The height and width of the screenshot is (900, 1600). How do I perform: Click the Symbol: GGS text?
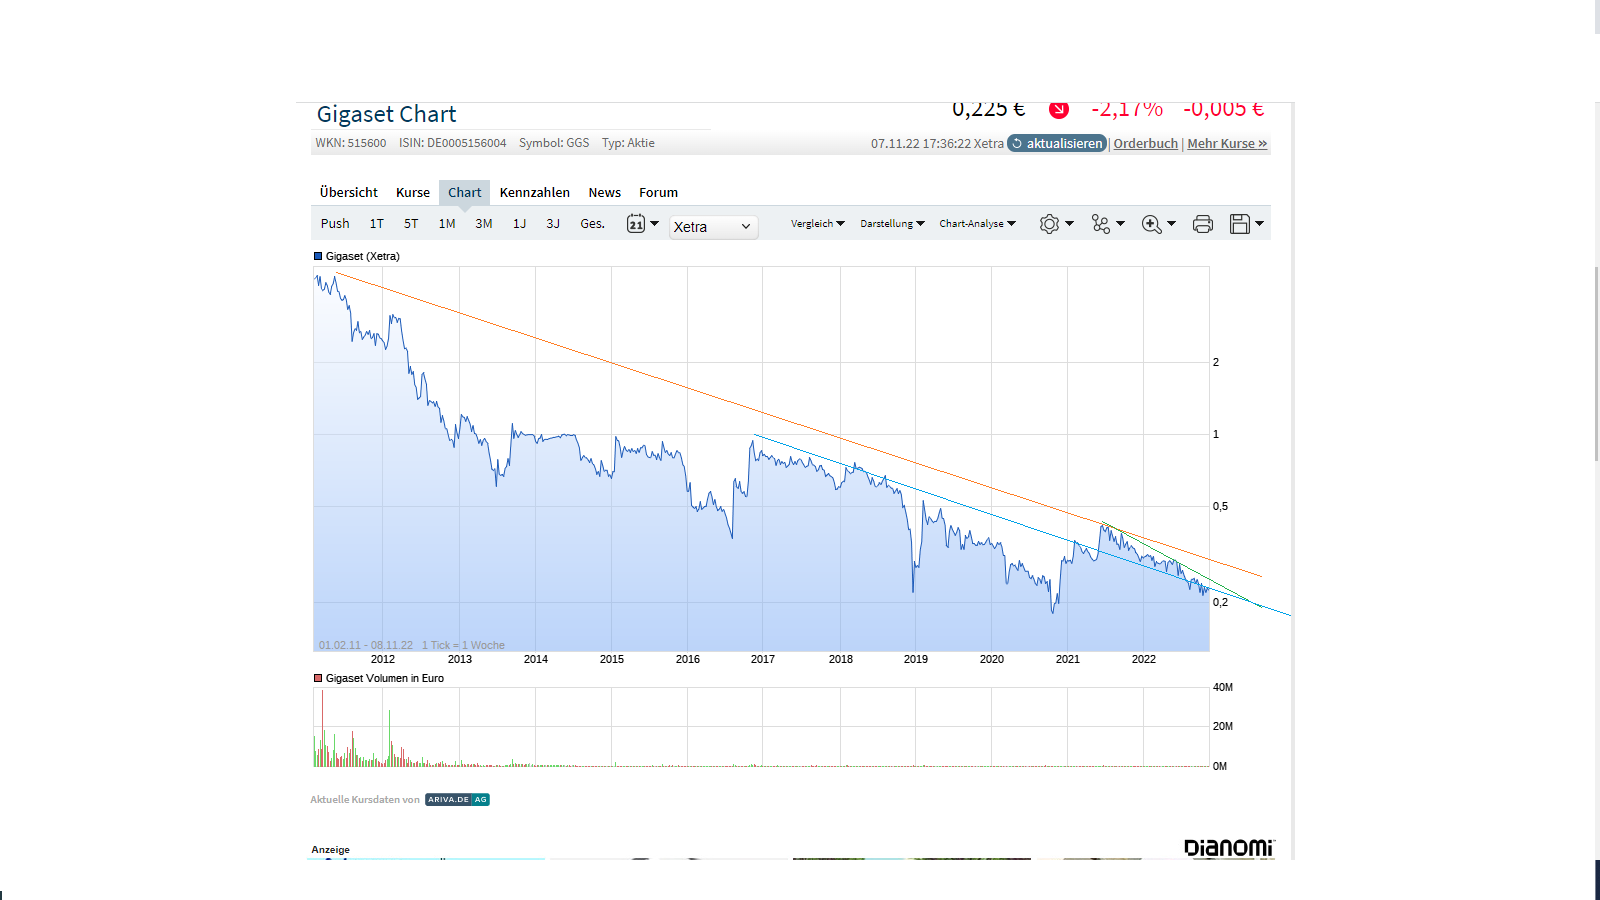[x=554, y=143]
